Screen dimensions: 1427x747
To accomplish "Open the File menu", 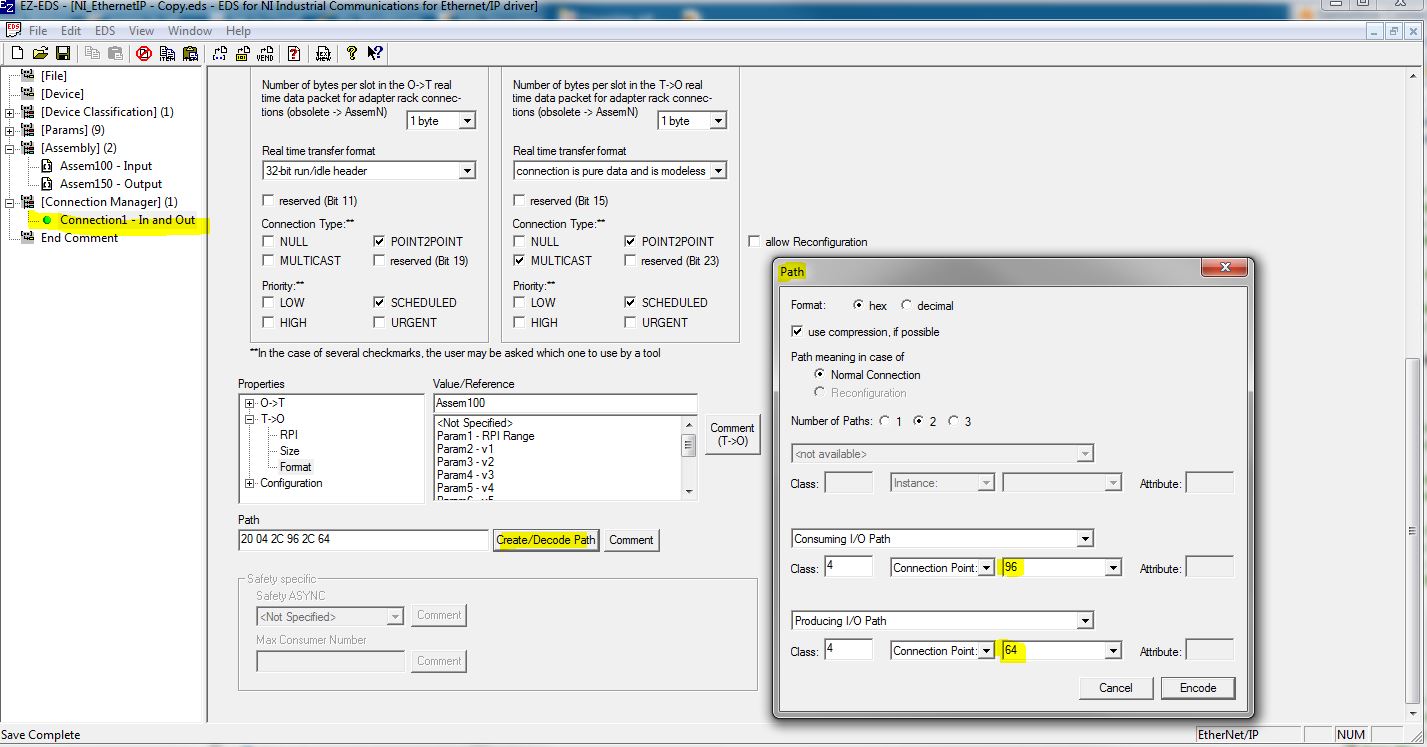I will click(x=38, y=31).
